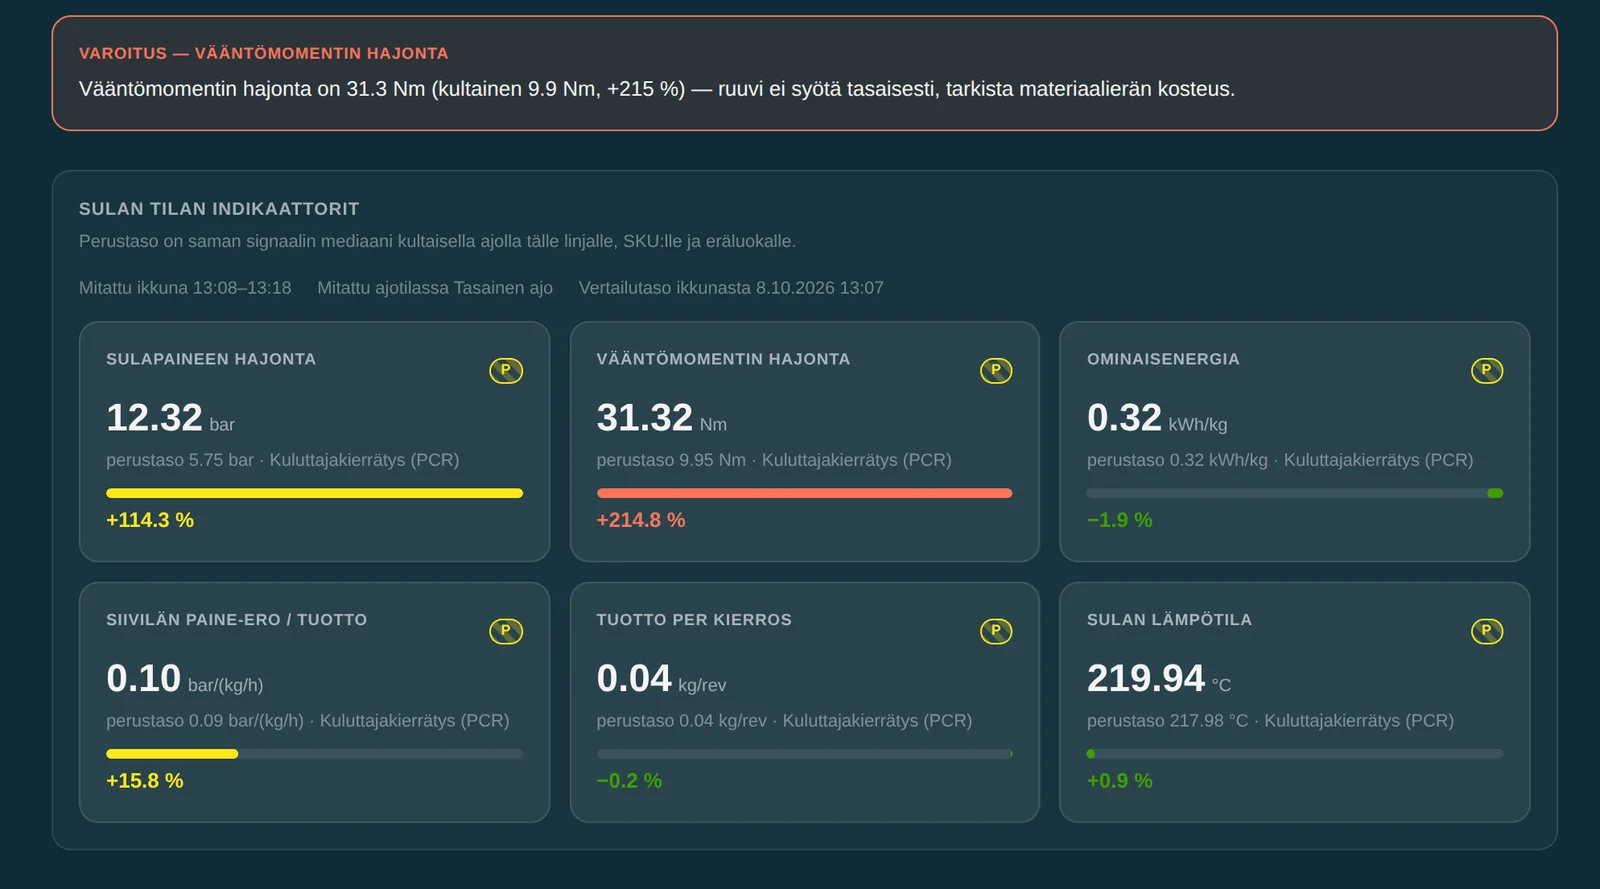This screenshot has width=1600, height=889.
Task: Click 'perustaso 5.75 bar' baseline text
Action: 180,460
